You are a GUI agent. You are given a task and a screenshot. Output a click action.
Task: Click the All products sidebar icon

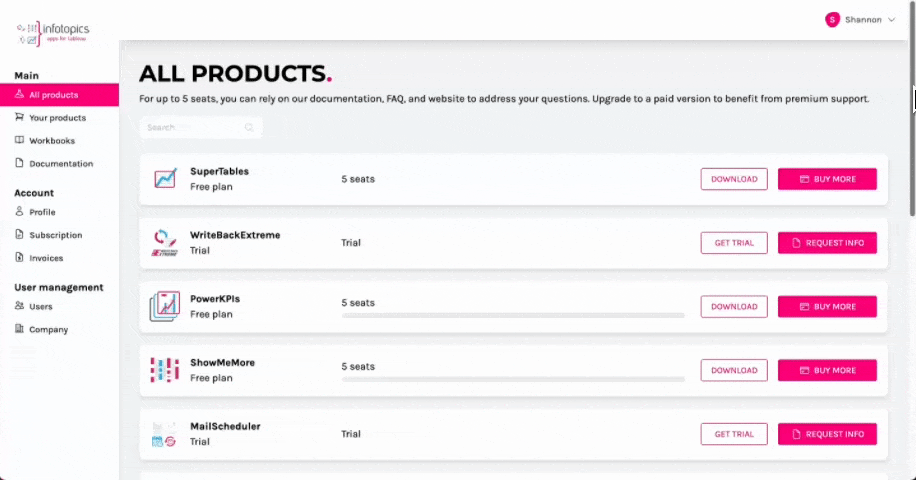pos(19,94)
